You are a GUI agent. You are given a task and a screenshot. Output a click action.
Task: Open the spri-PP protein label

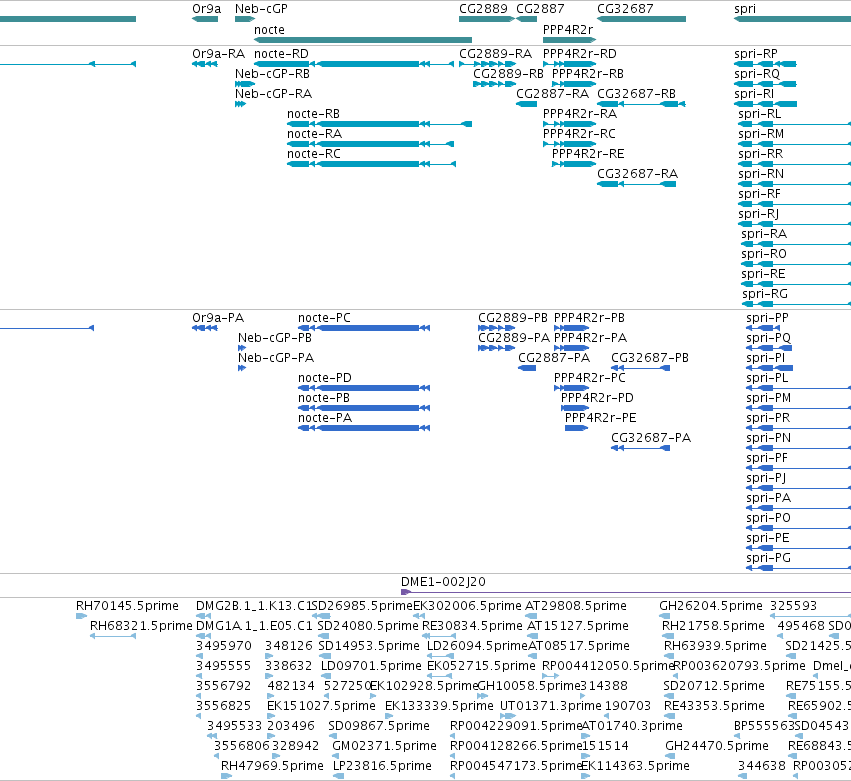click(767, 318)
